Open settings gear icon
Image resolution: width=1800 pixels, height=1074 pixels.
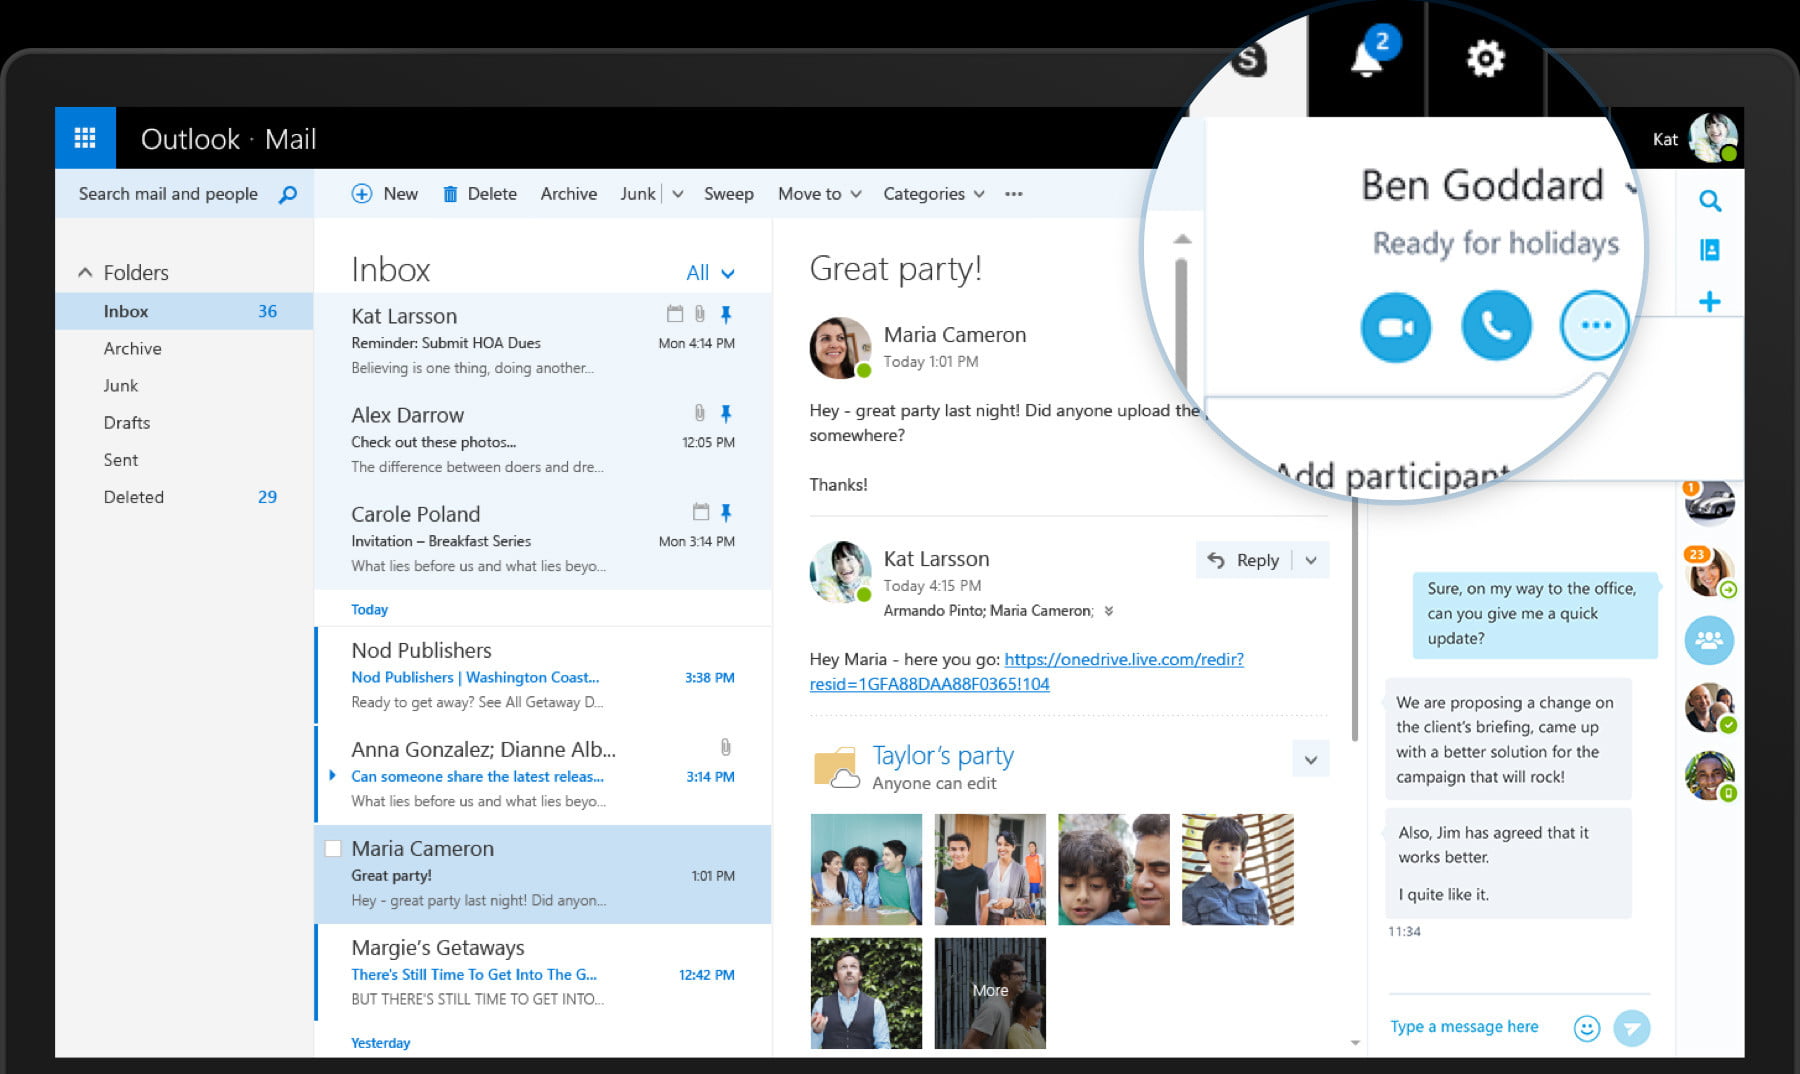(x=1485, y=58)
